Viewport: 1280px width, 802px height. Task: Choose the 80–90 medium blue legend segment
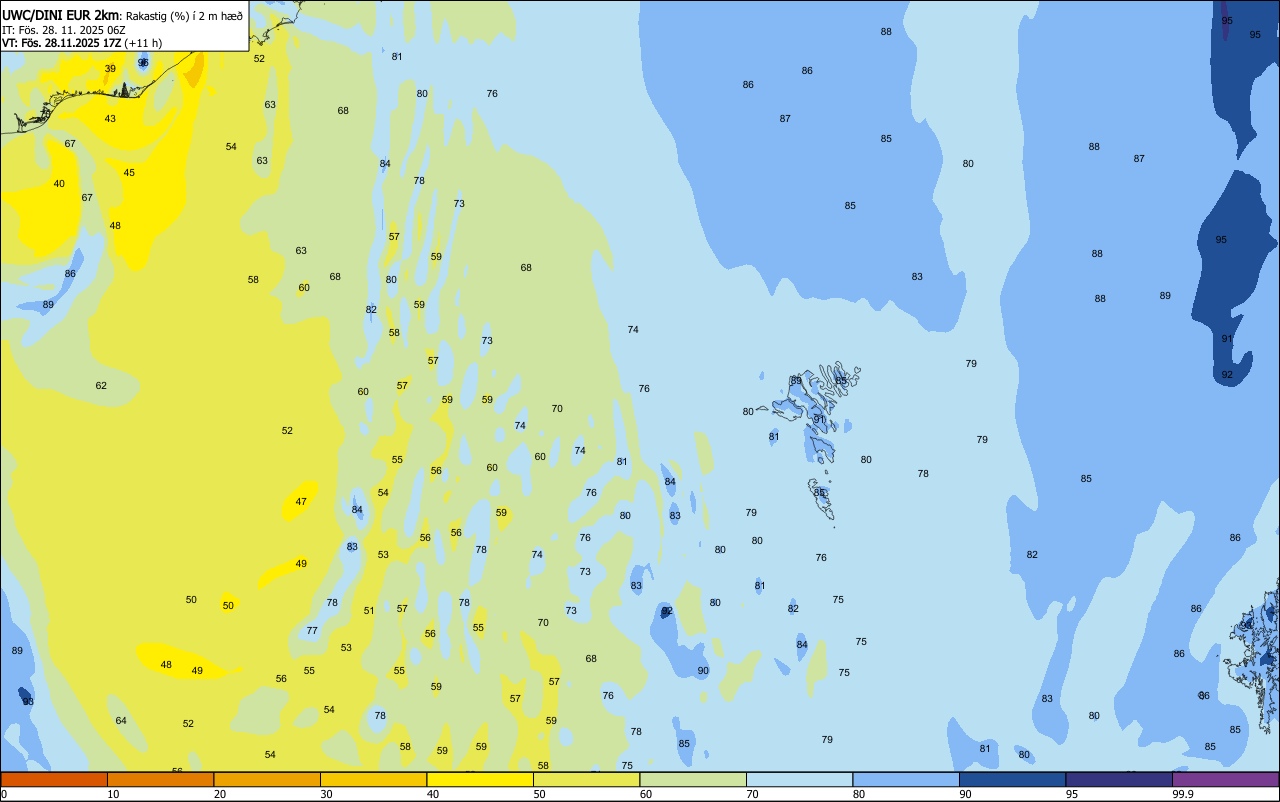click(905, 779)
